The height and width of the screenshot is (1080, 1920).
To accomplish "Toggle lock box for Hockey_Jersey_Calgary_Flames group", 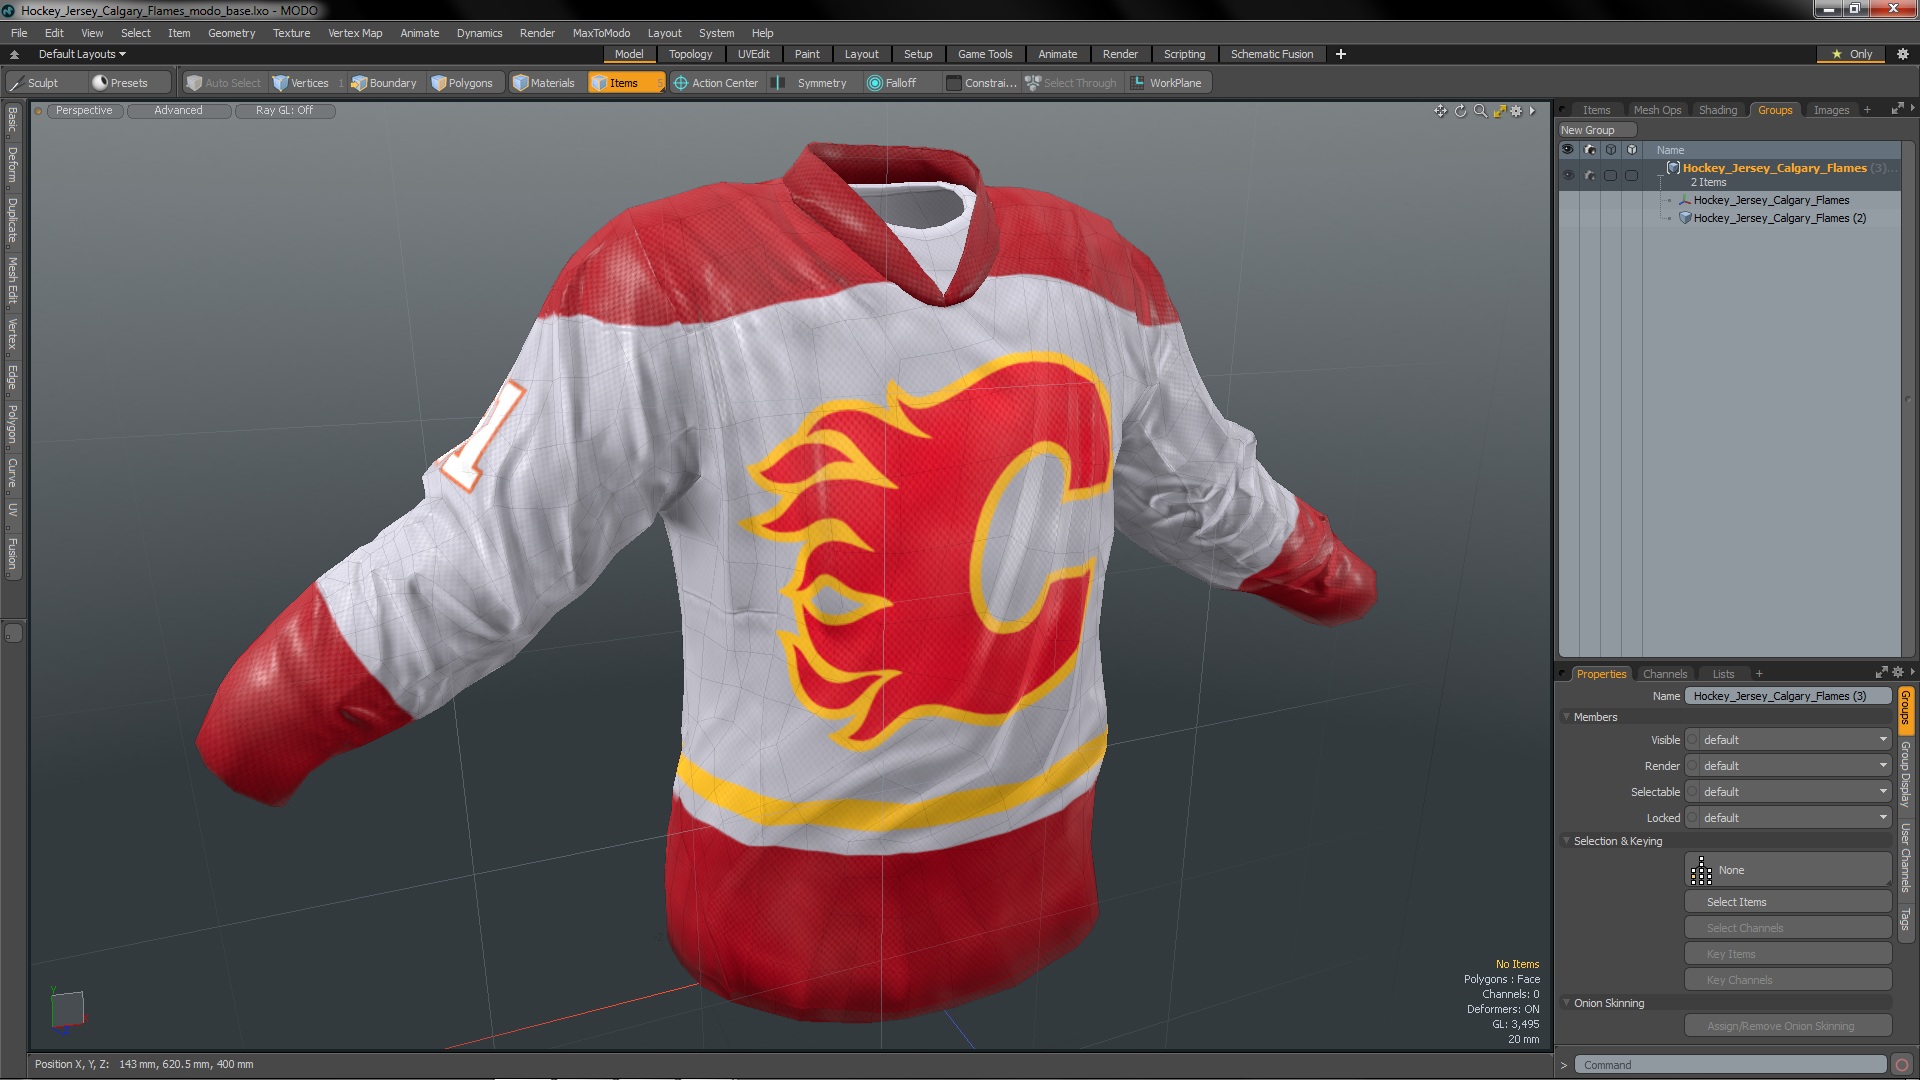I will pos(1632,175).
